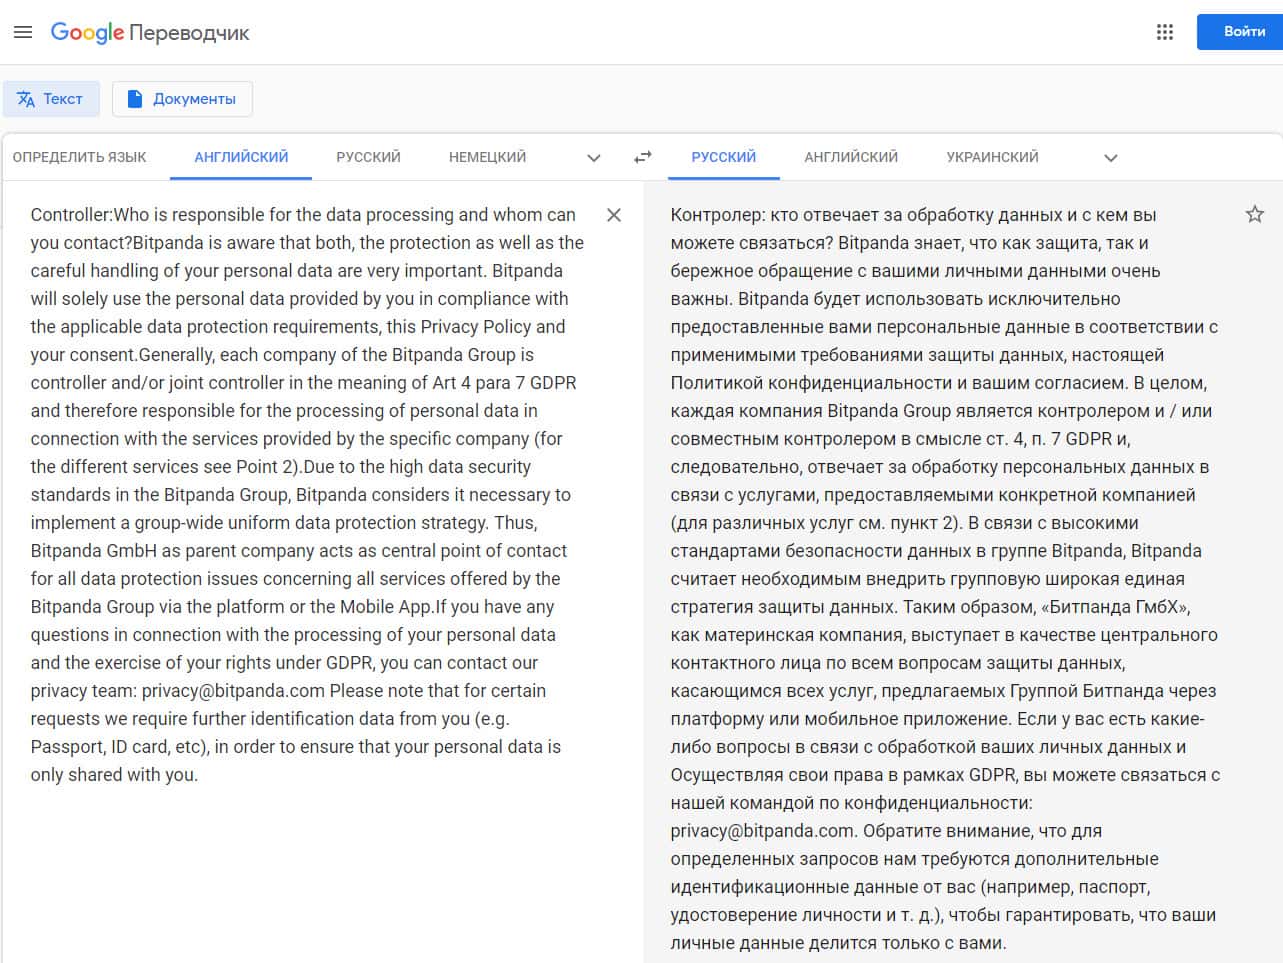Select Английский as source language

coord(241,157)
